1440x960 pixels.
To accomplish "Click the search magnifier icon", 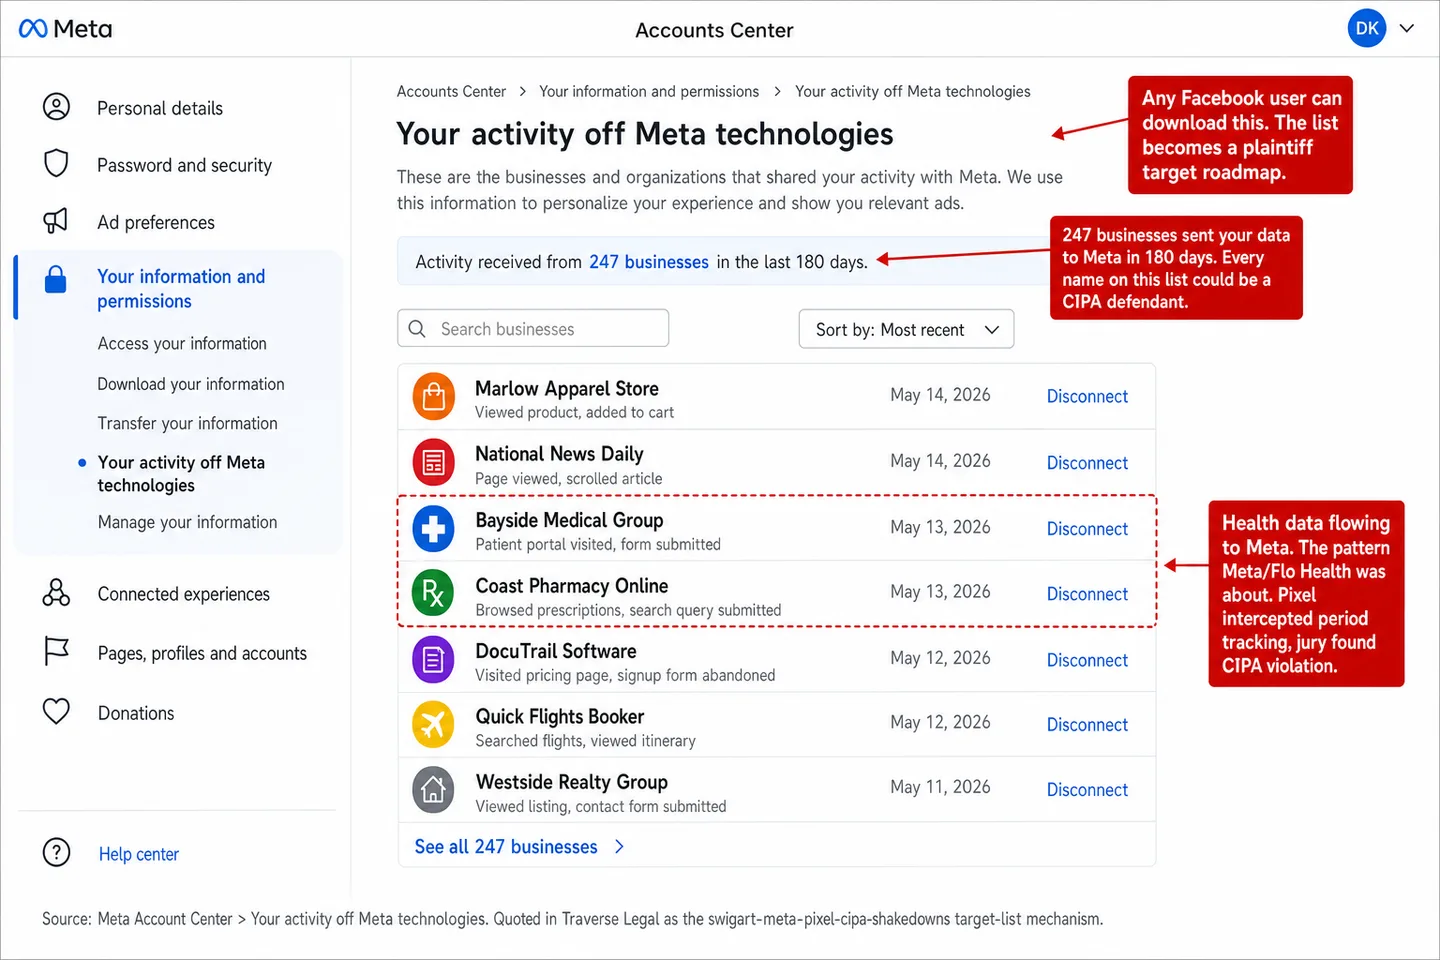I will tap(418, 328).
